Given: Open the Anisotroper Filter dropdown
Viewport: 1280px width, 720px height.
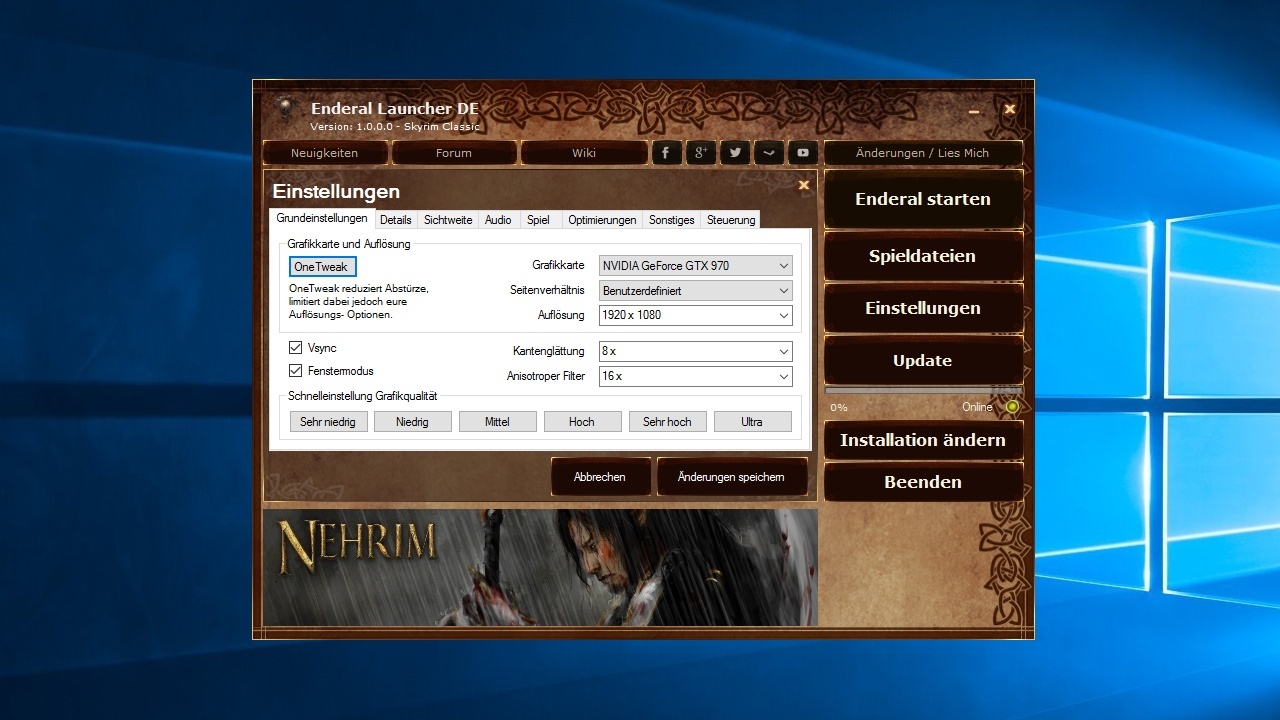Looking at the screenshot, I should point(695,377).
